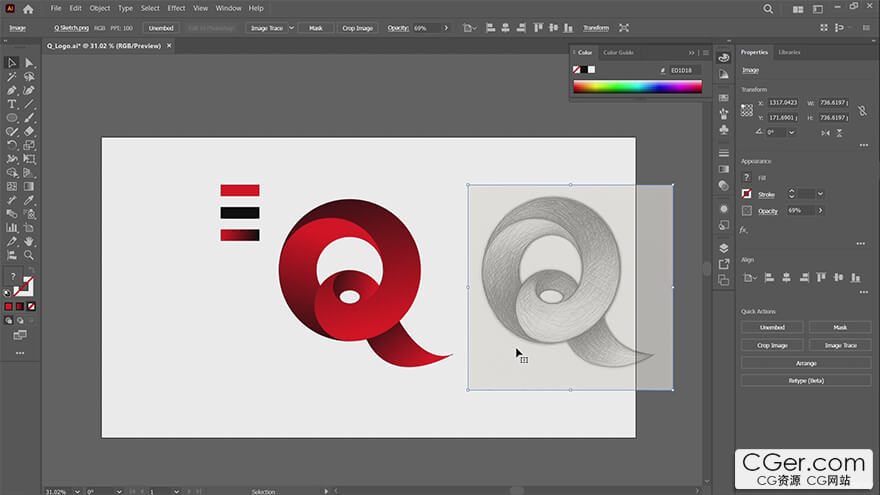The width and height of the screenshot is (880, 495).
Task: Select the Hand tool
Action: [x=29, y=241]
